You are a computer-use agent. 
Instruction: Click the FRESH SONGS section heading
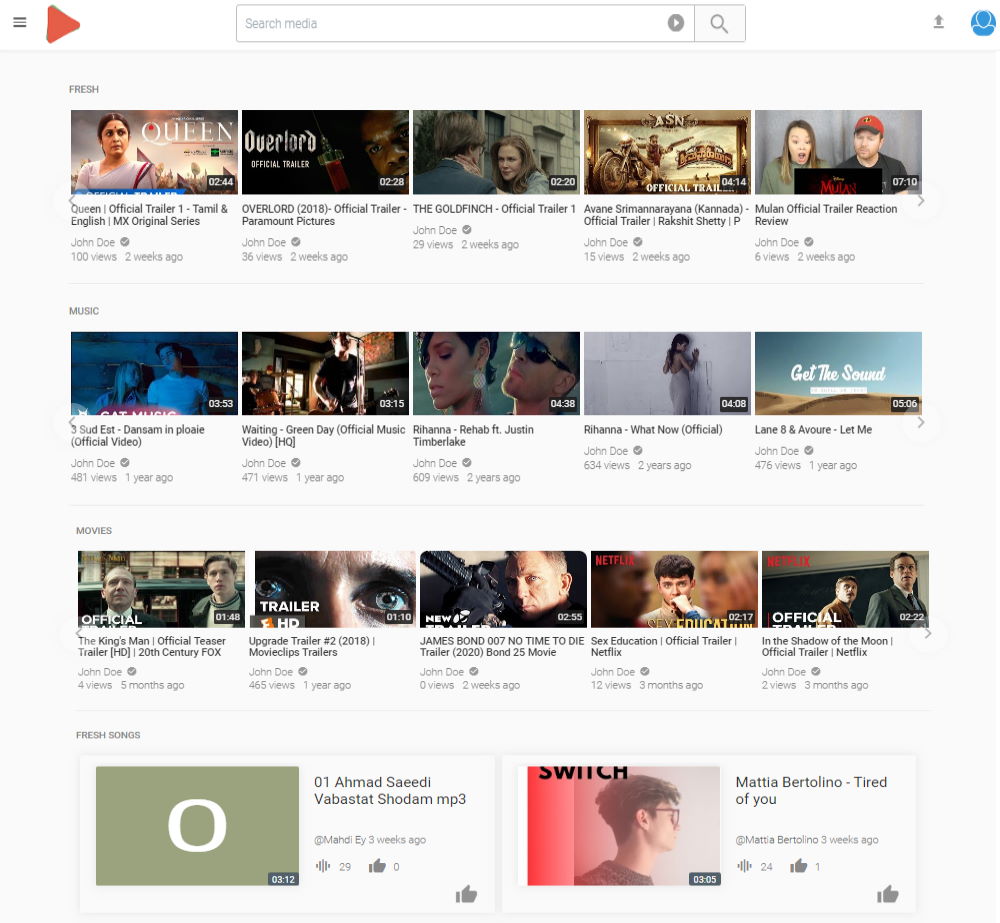[108, 735]
